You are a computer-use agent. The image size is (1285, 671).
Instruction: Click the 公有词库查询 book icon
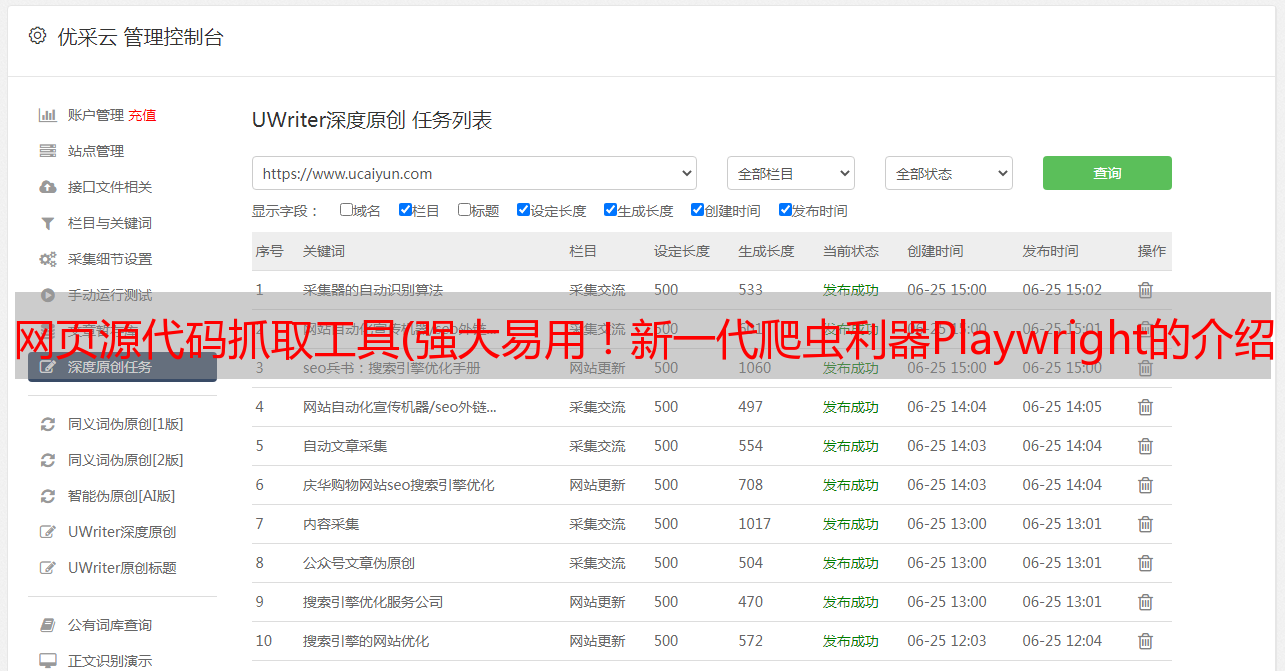(47, 625)
